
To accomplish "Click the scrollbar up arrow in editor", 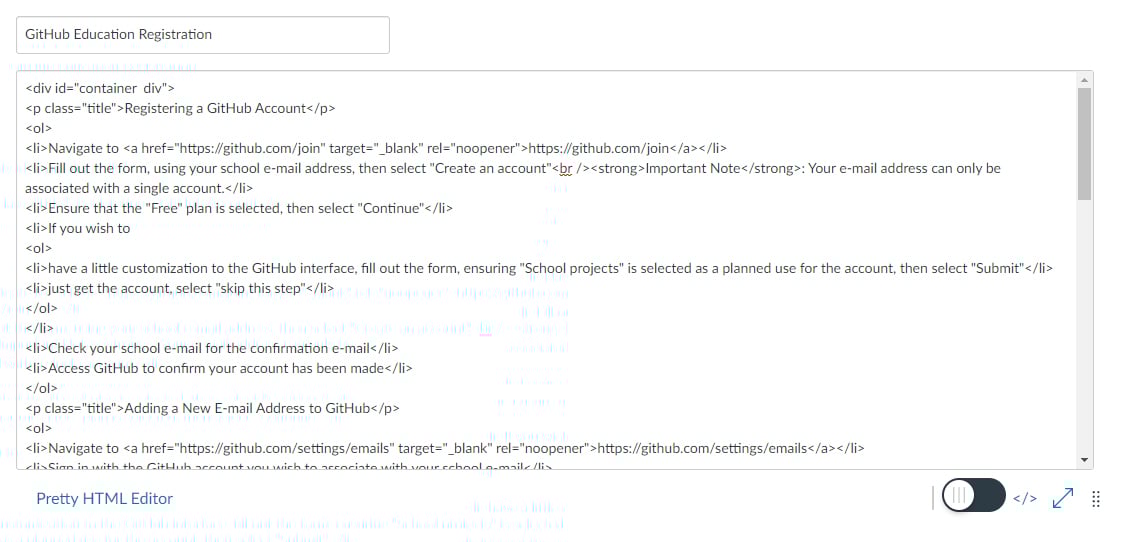I will point(1084,80).
